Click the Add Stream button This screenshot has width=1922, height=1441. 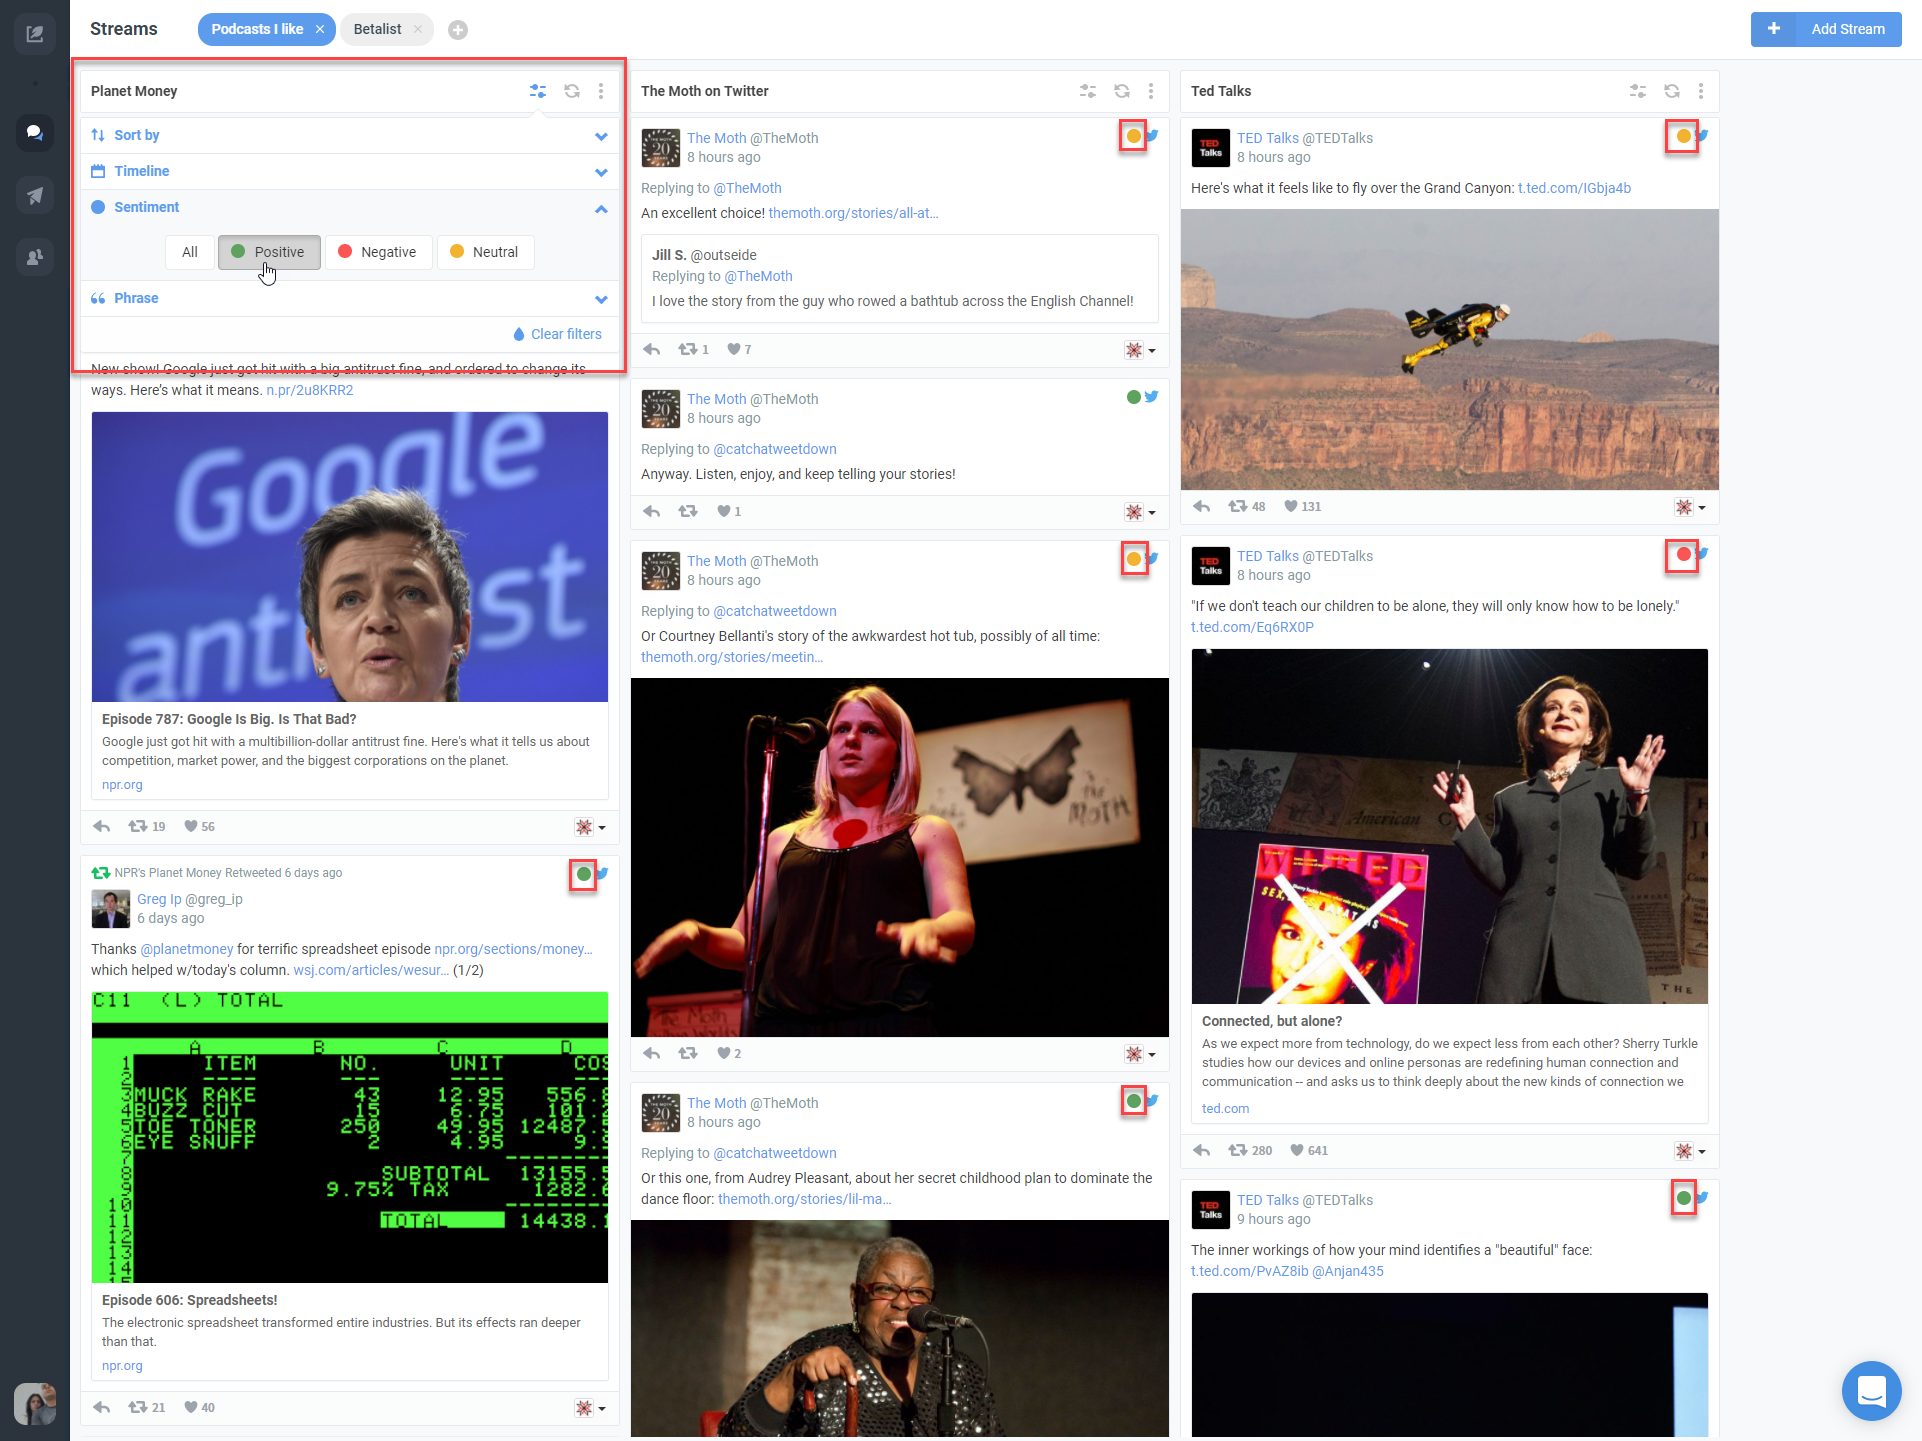1826,29
